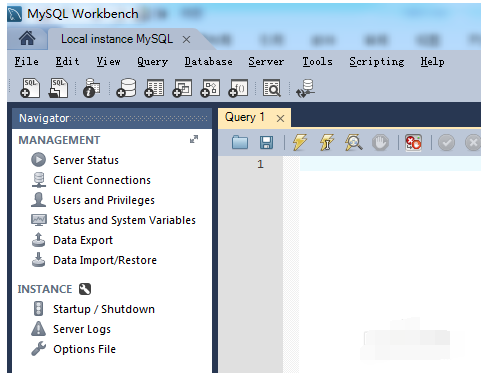Create a new function icon
Image resolution: width=499 pixels, height=373 pixels.
tap(238, 88)
